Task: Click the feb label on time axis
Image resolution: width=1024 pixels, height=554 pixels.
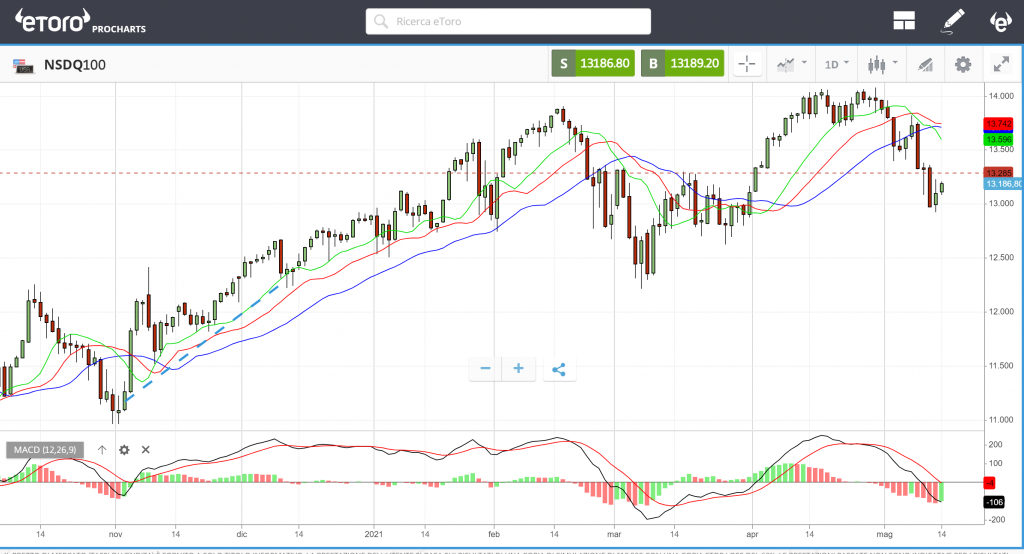Action: click(x=494, y=534)
